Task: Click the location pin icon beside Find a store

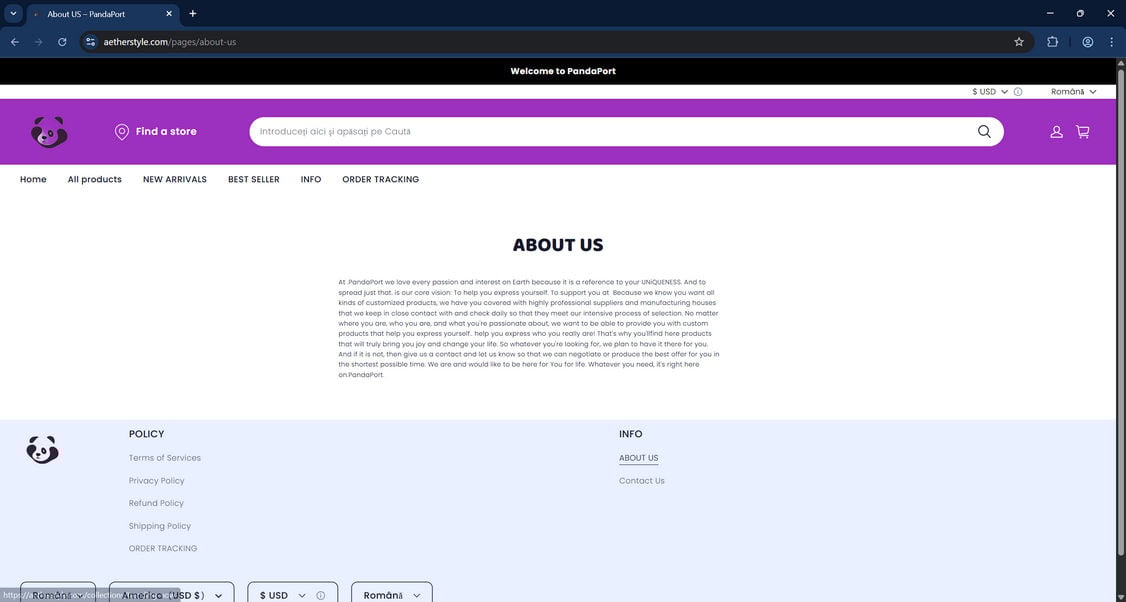Action: pyautogui.click(x=122, y=131)
